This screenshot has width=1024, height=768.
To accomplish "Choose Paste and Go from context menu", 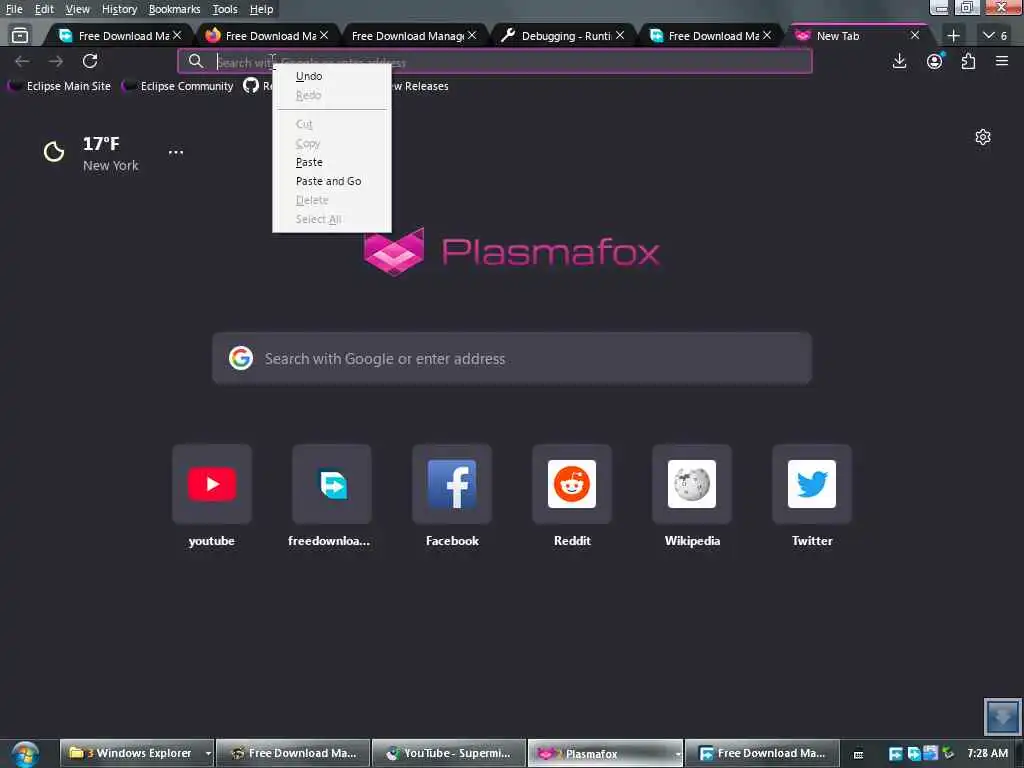I will click(332, 181).
